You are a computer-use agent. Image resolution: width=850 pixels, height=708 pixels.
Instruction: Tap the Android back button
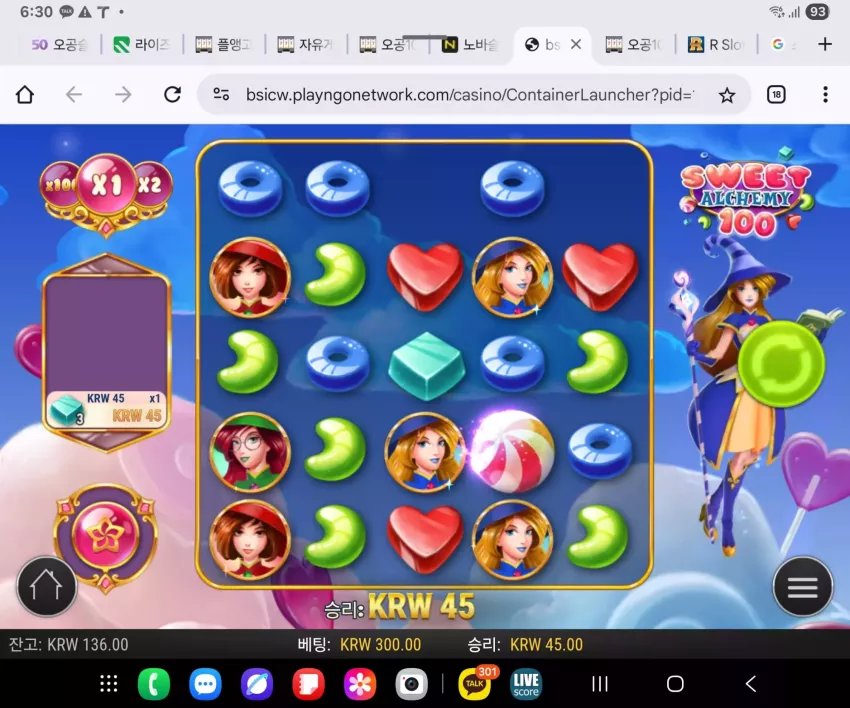point(751,684)
